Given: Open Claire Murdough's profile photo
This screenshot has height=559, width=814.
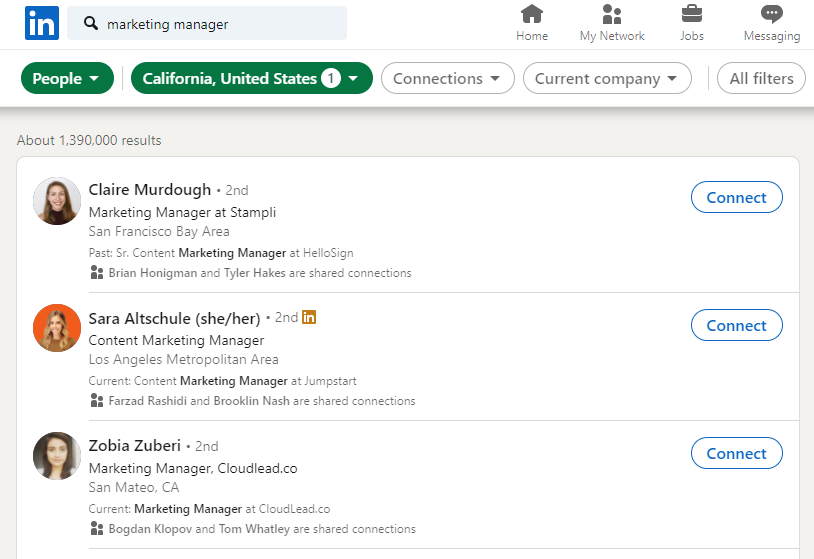Looking at the screenshot, I should (x=56, y=201).
